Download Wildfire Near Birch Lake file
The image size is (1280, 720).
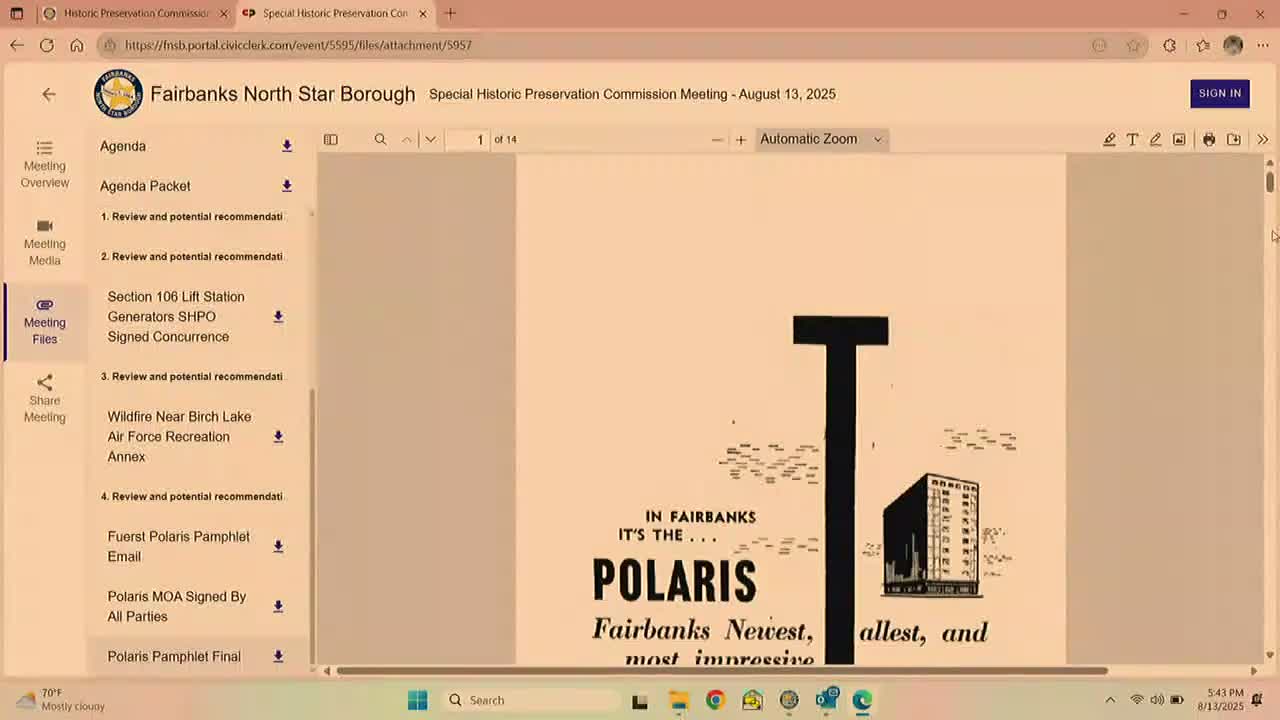click(x=278, y=437)
